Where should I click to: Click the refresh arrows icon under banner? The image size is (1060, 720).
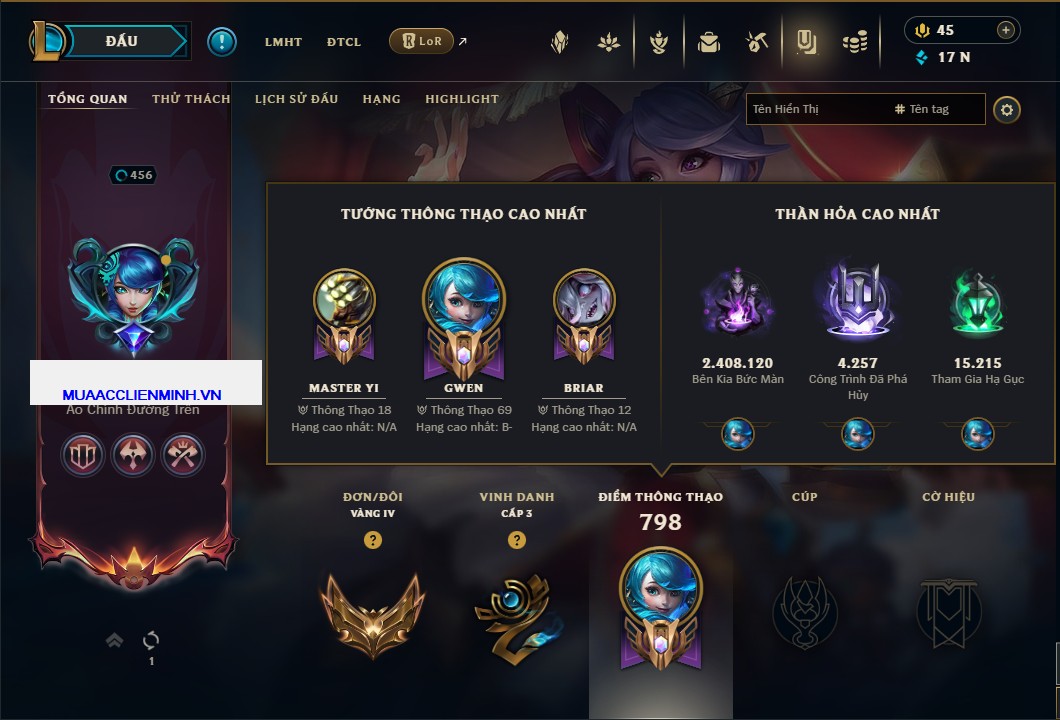point(151,640)
